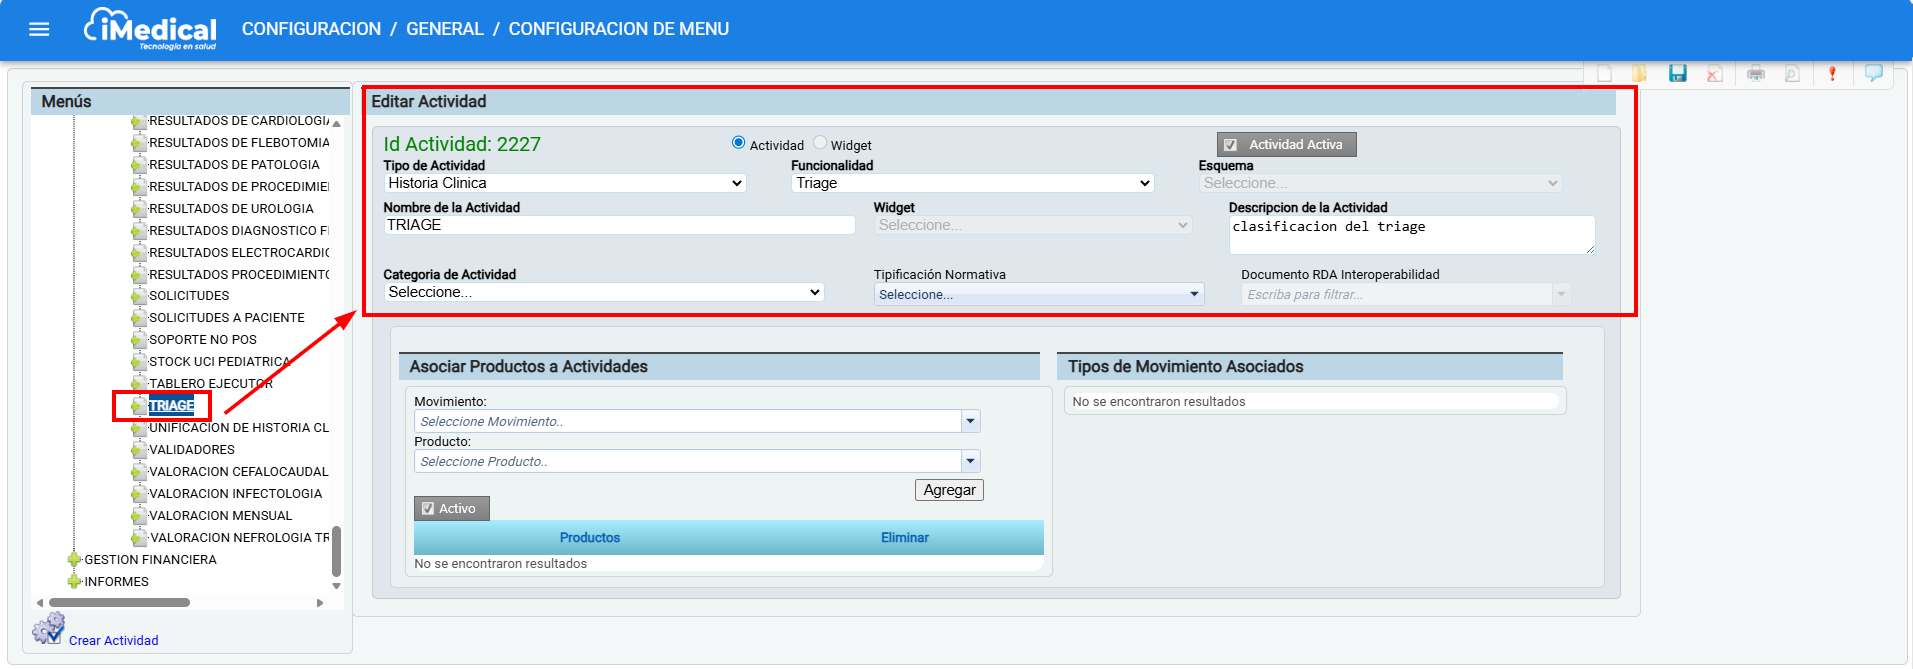Click the red exclamation mark icon
Image resolution: width=1913 pixels, height=669 pixels.
pos(1832,73)
